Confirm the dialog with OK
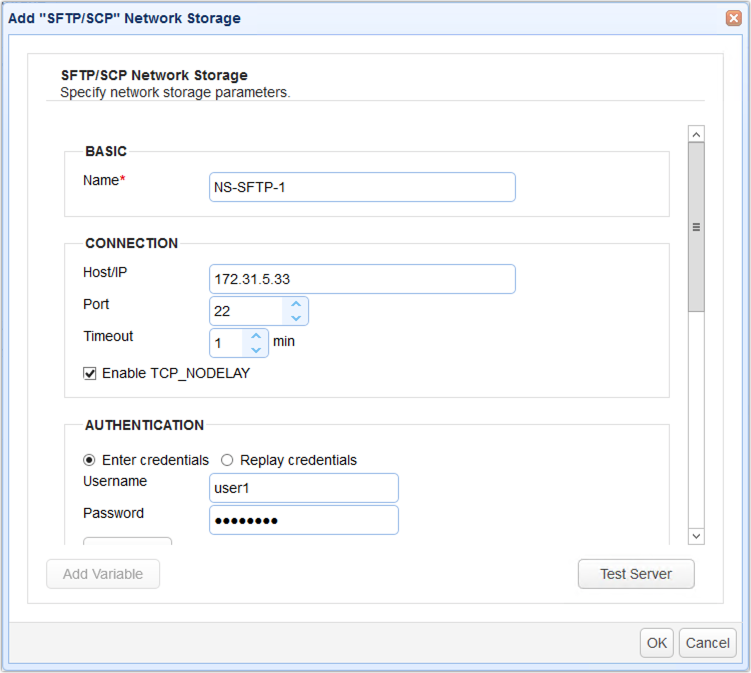Image resolution: width=751 pixels, height=673 pixels. click(x=656, y=643)
